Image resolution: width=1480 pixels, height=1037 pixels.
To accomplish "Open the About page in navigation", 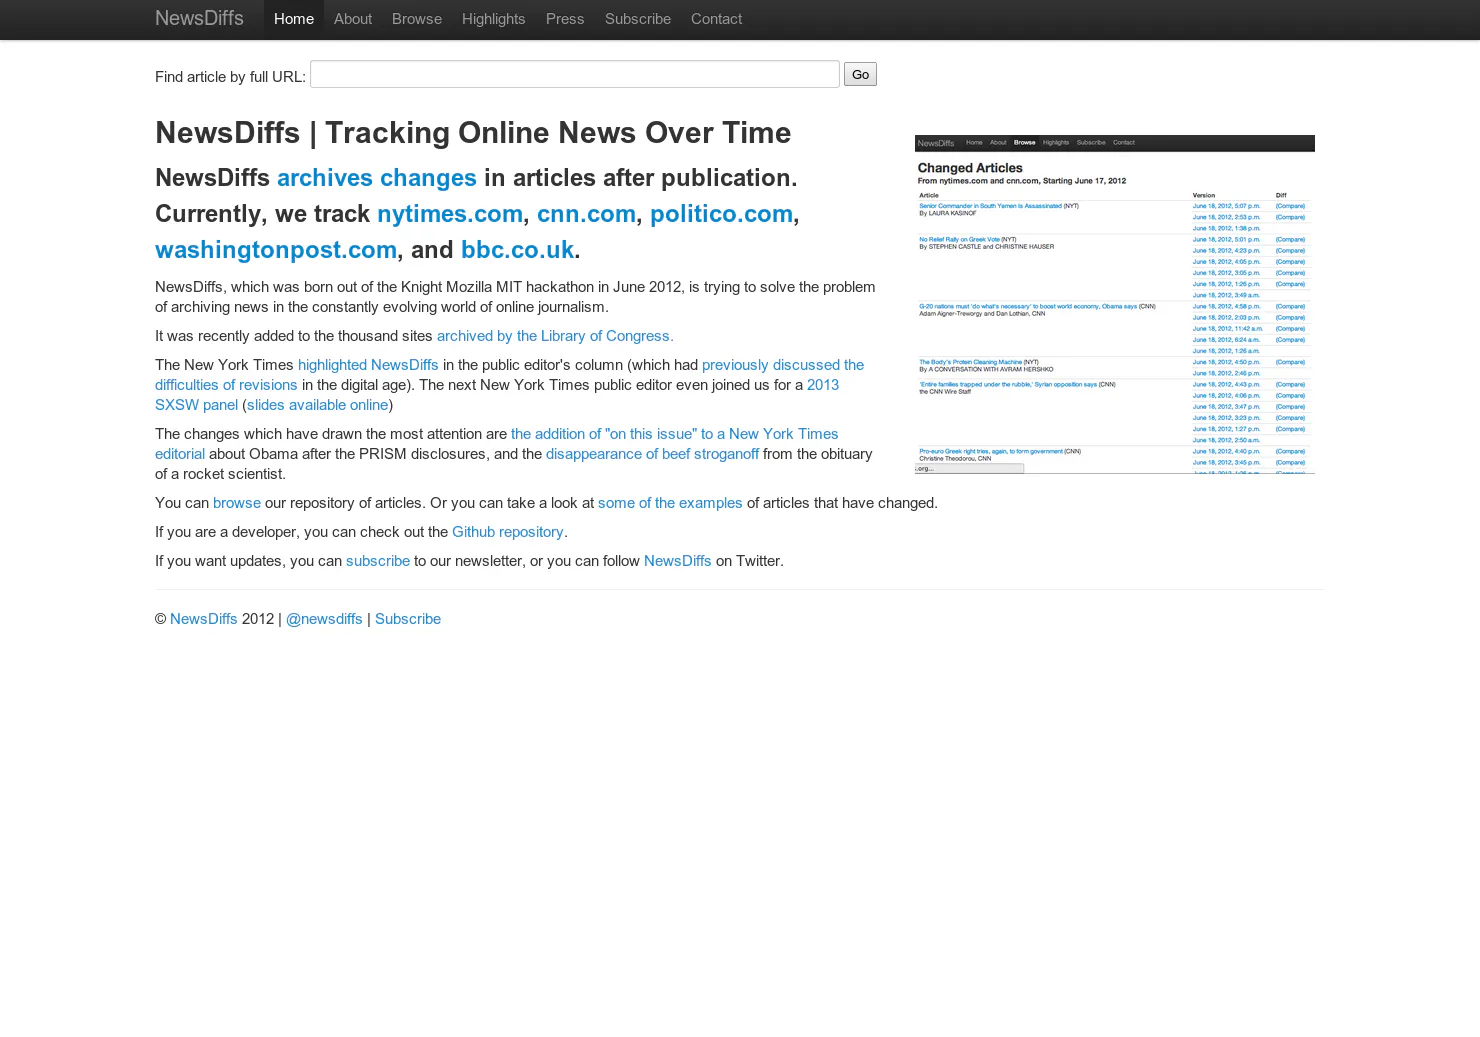I will point(353,19).
